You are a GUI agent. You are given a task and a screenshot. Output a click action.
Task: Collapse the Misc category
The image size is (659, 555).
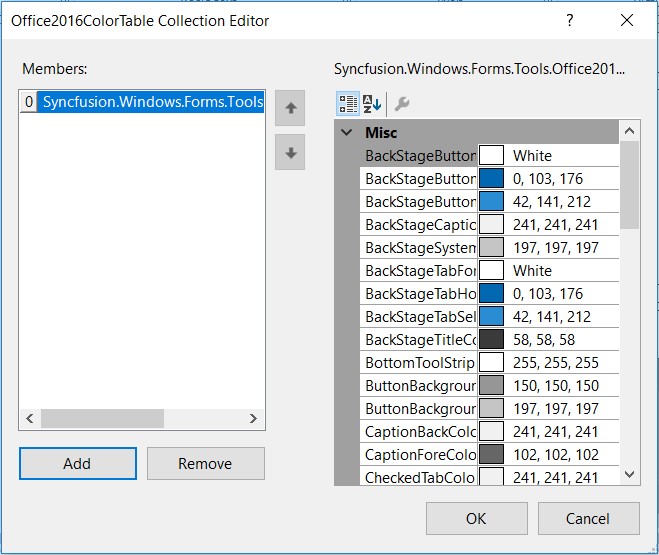(347, 132)
